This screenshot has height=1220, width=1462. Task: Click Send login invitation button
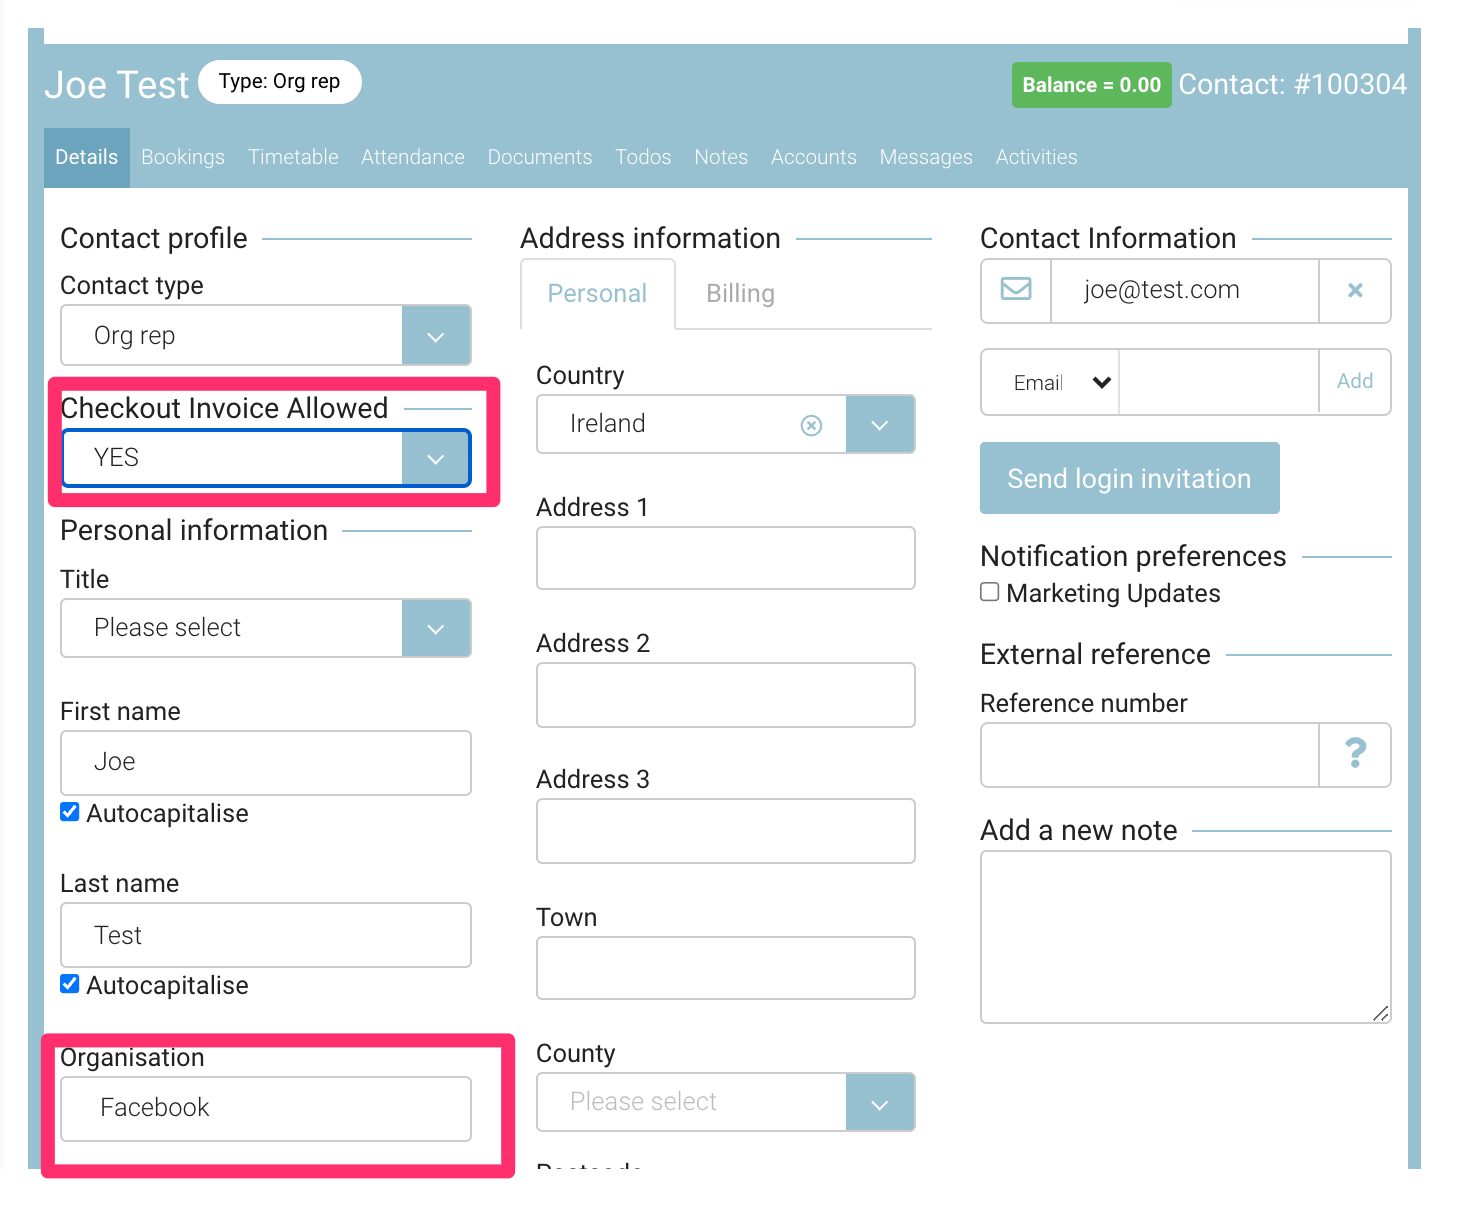click(1129, 479)
